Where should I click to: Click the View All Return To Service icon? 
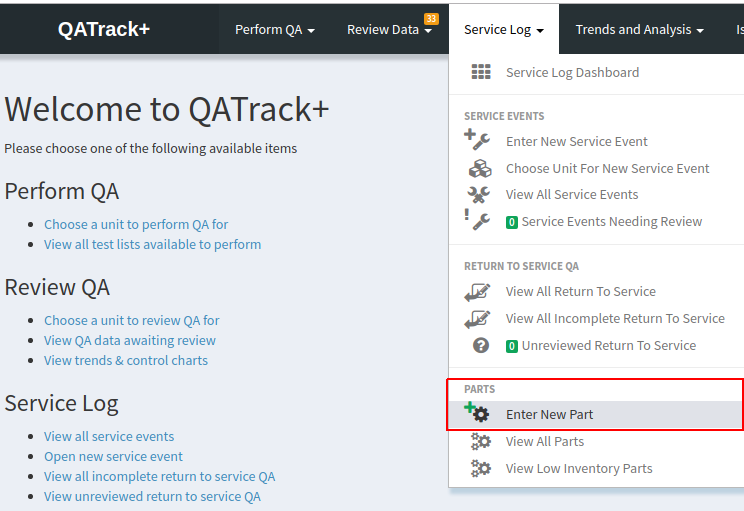pos(477,292)
